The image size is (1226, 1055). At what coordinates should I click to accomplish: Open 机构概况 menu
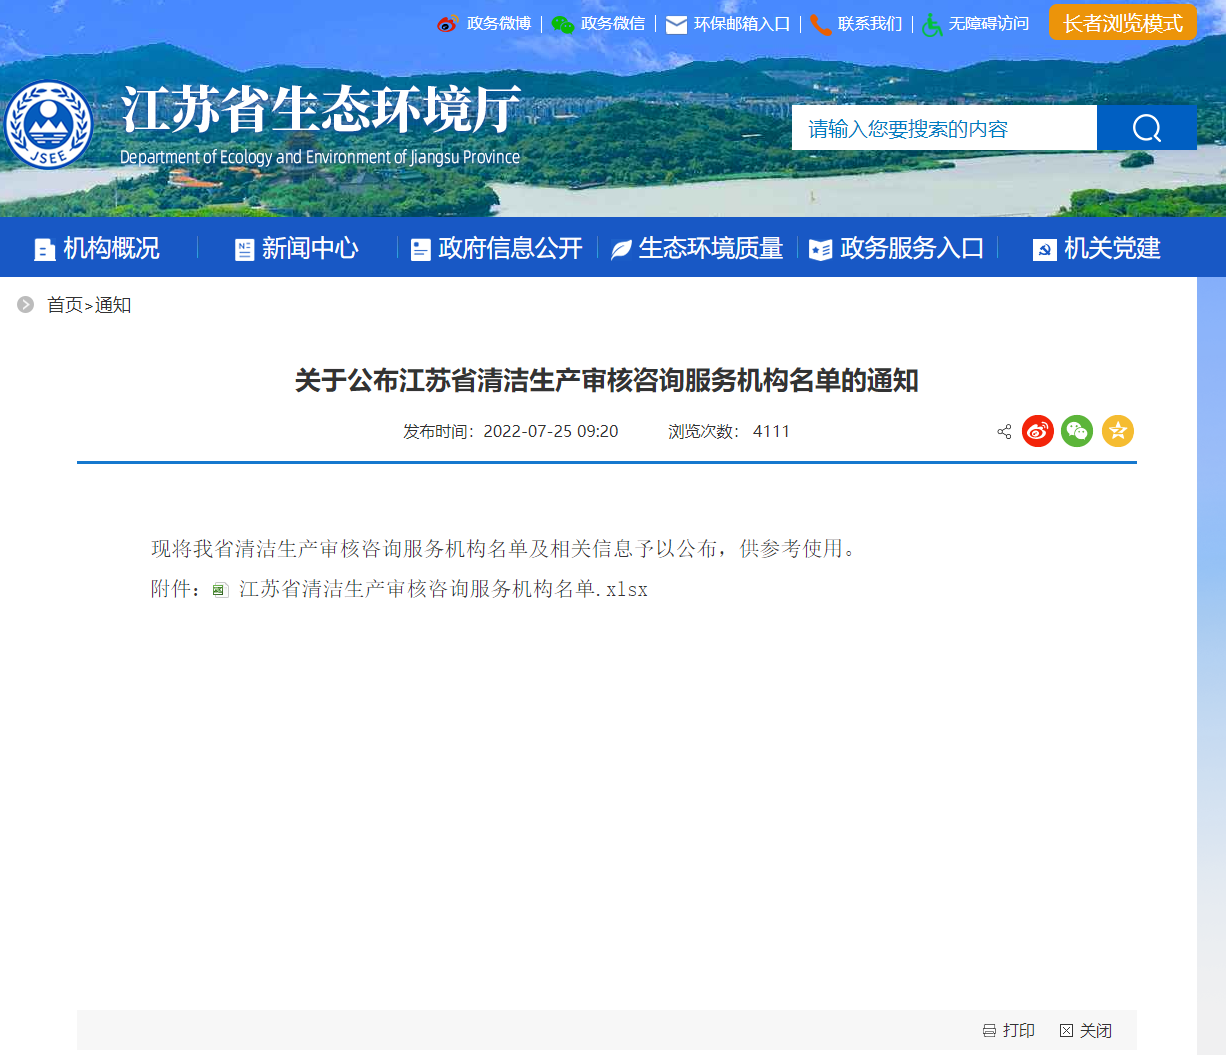pyautogui.click(x=111, y=248)
